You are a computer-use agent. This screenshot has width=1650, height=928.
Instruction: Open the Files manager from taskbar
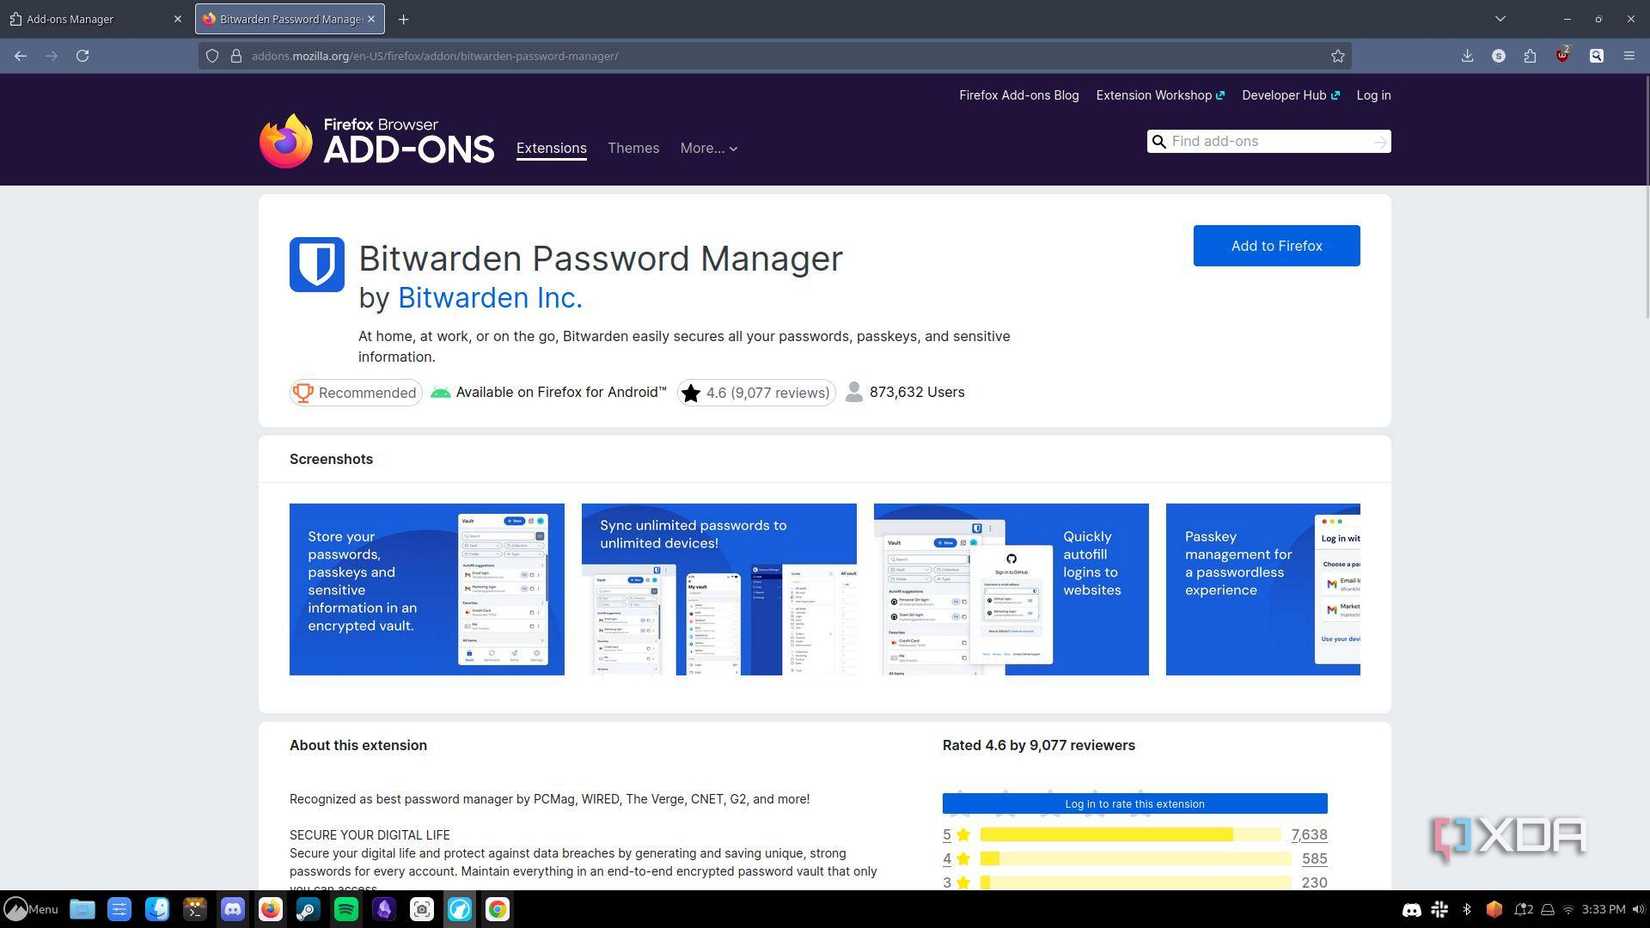(82, 909)
